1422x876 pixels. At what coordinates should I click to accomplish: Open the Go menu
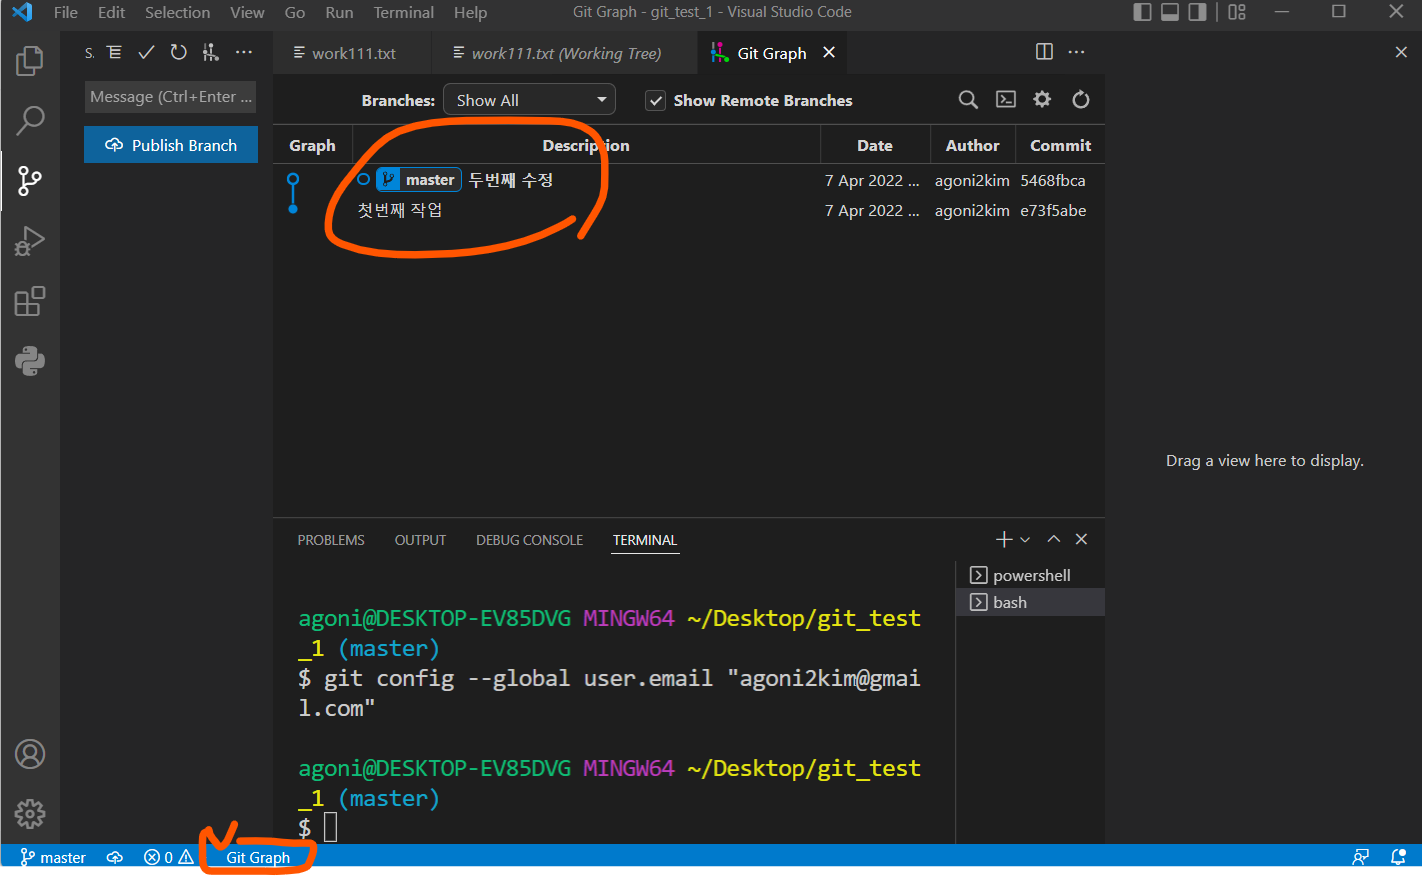tap(295, 12)
